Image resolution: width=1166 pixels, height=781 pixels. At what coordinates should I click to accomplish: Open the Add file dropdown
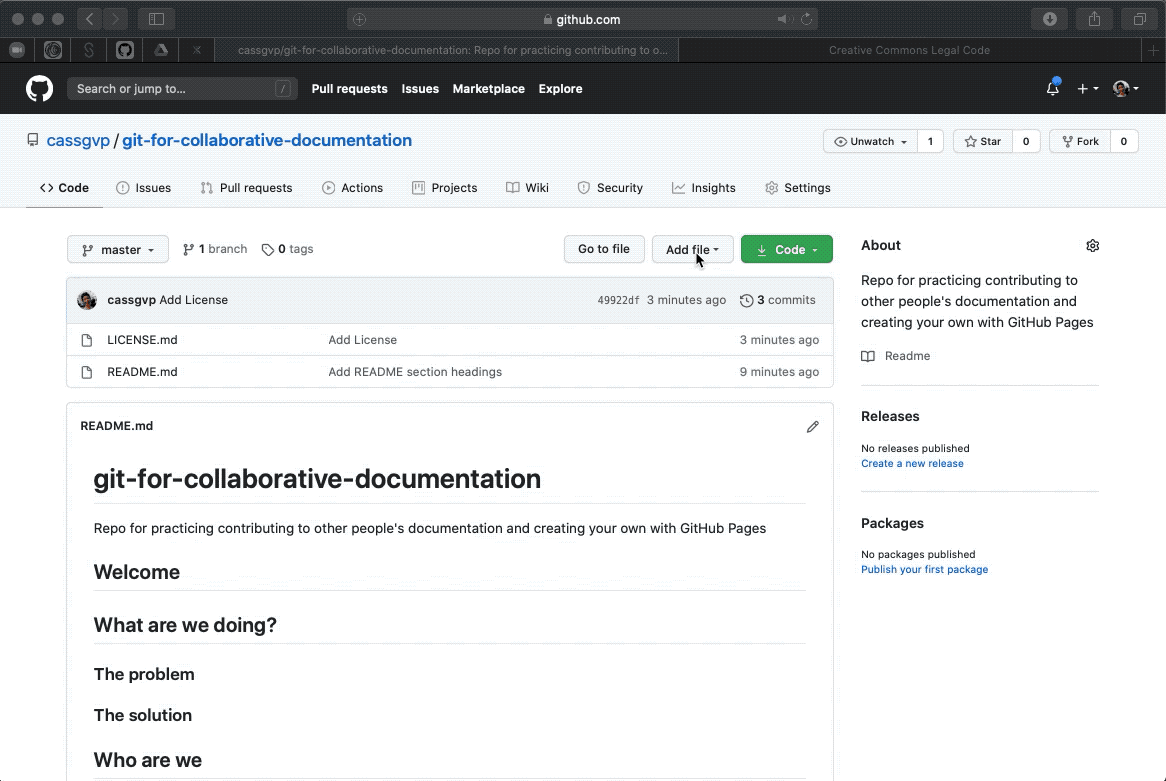click(x=692, y=249)
